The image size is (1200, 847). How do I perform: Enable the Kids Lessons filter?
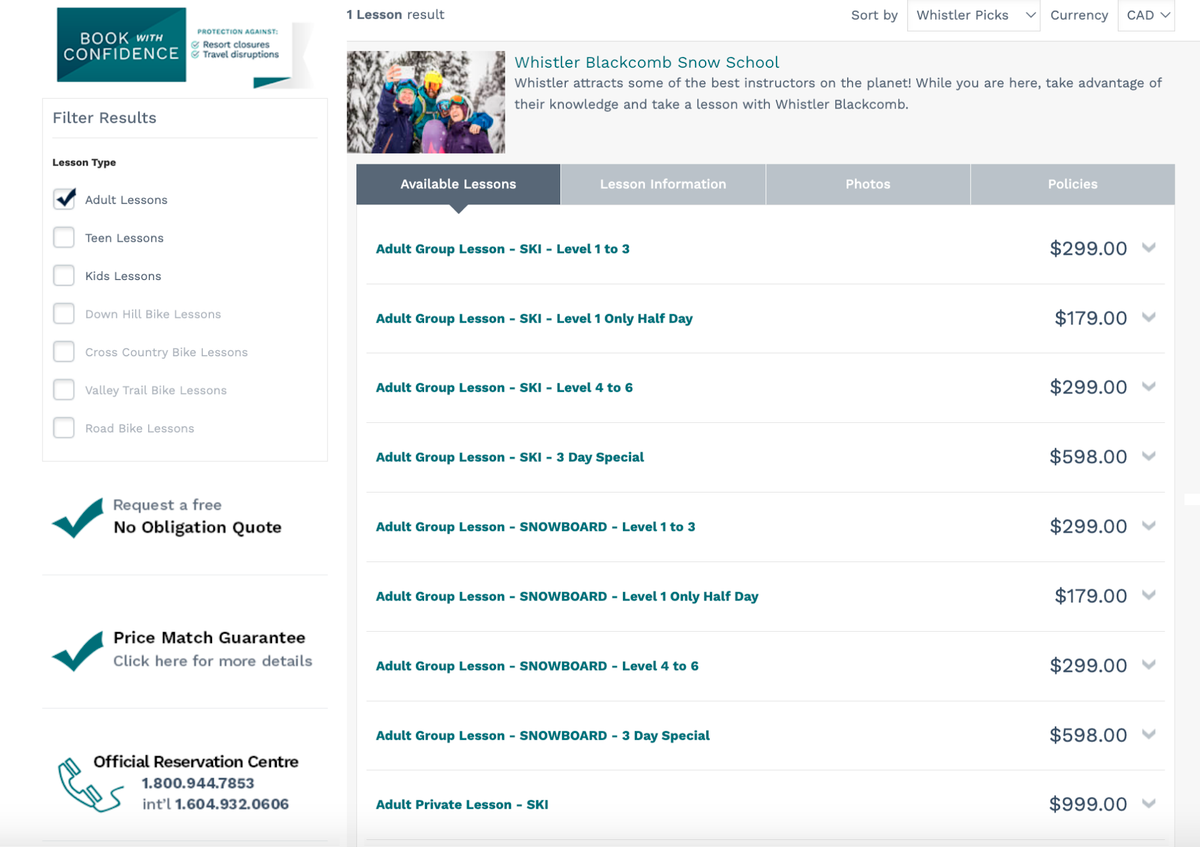coord(64,275)
